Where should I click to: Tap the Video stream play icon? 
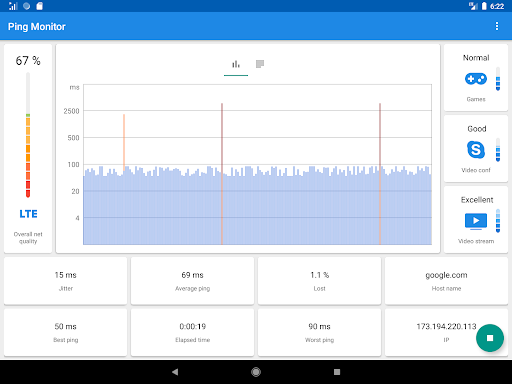click(476, 221)
